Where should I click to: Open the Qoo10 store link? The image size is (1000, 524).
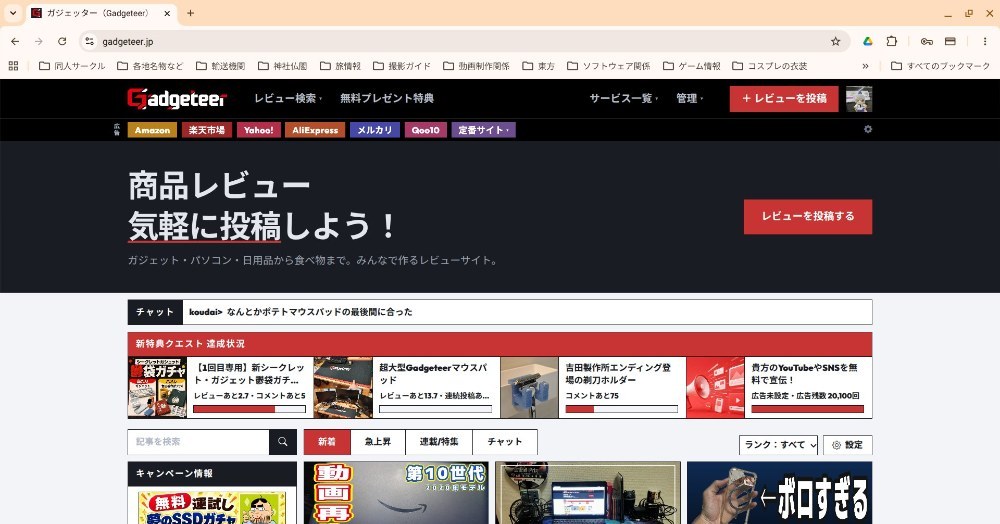point(425,130)
